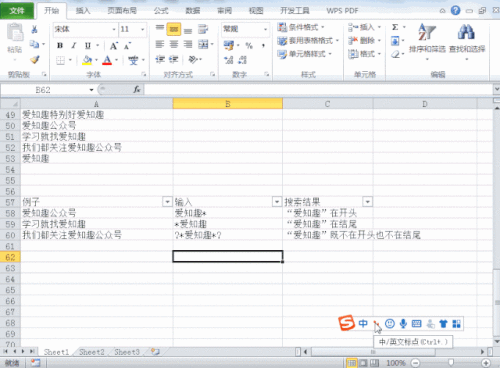This screenshot has height=368, width=500.
Task: Open Format as Table (套用表格格式) menu
Action: (x=308, y=41)
